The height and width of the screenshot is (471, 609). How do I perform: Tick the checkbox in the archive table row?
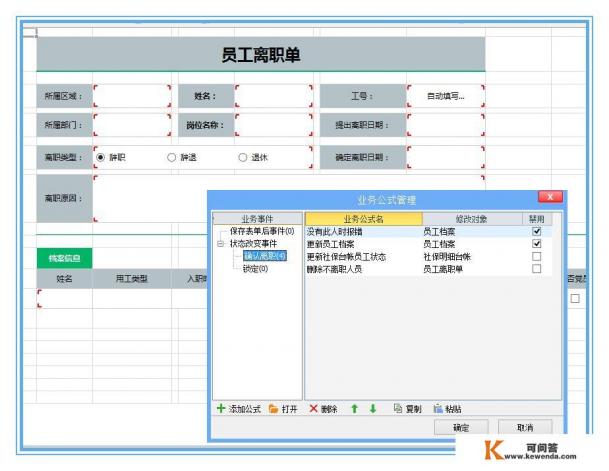[575, 298]
